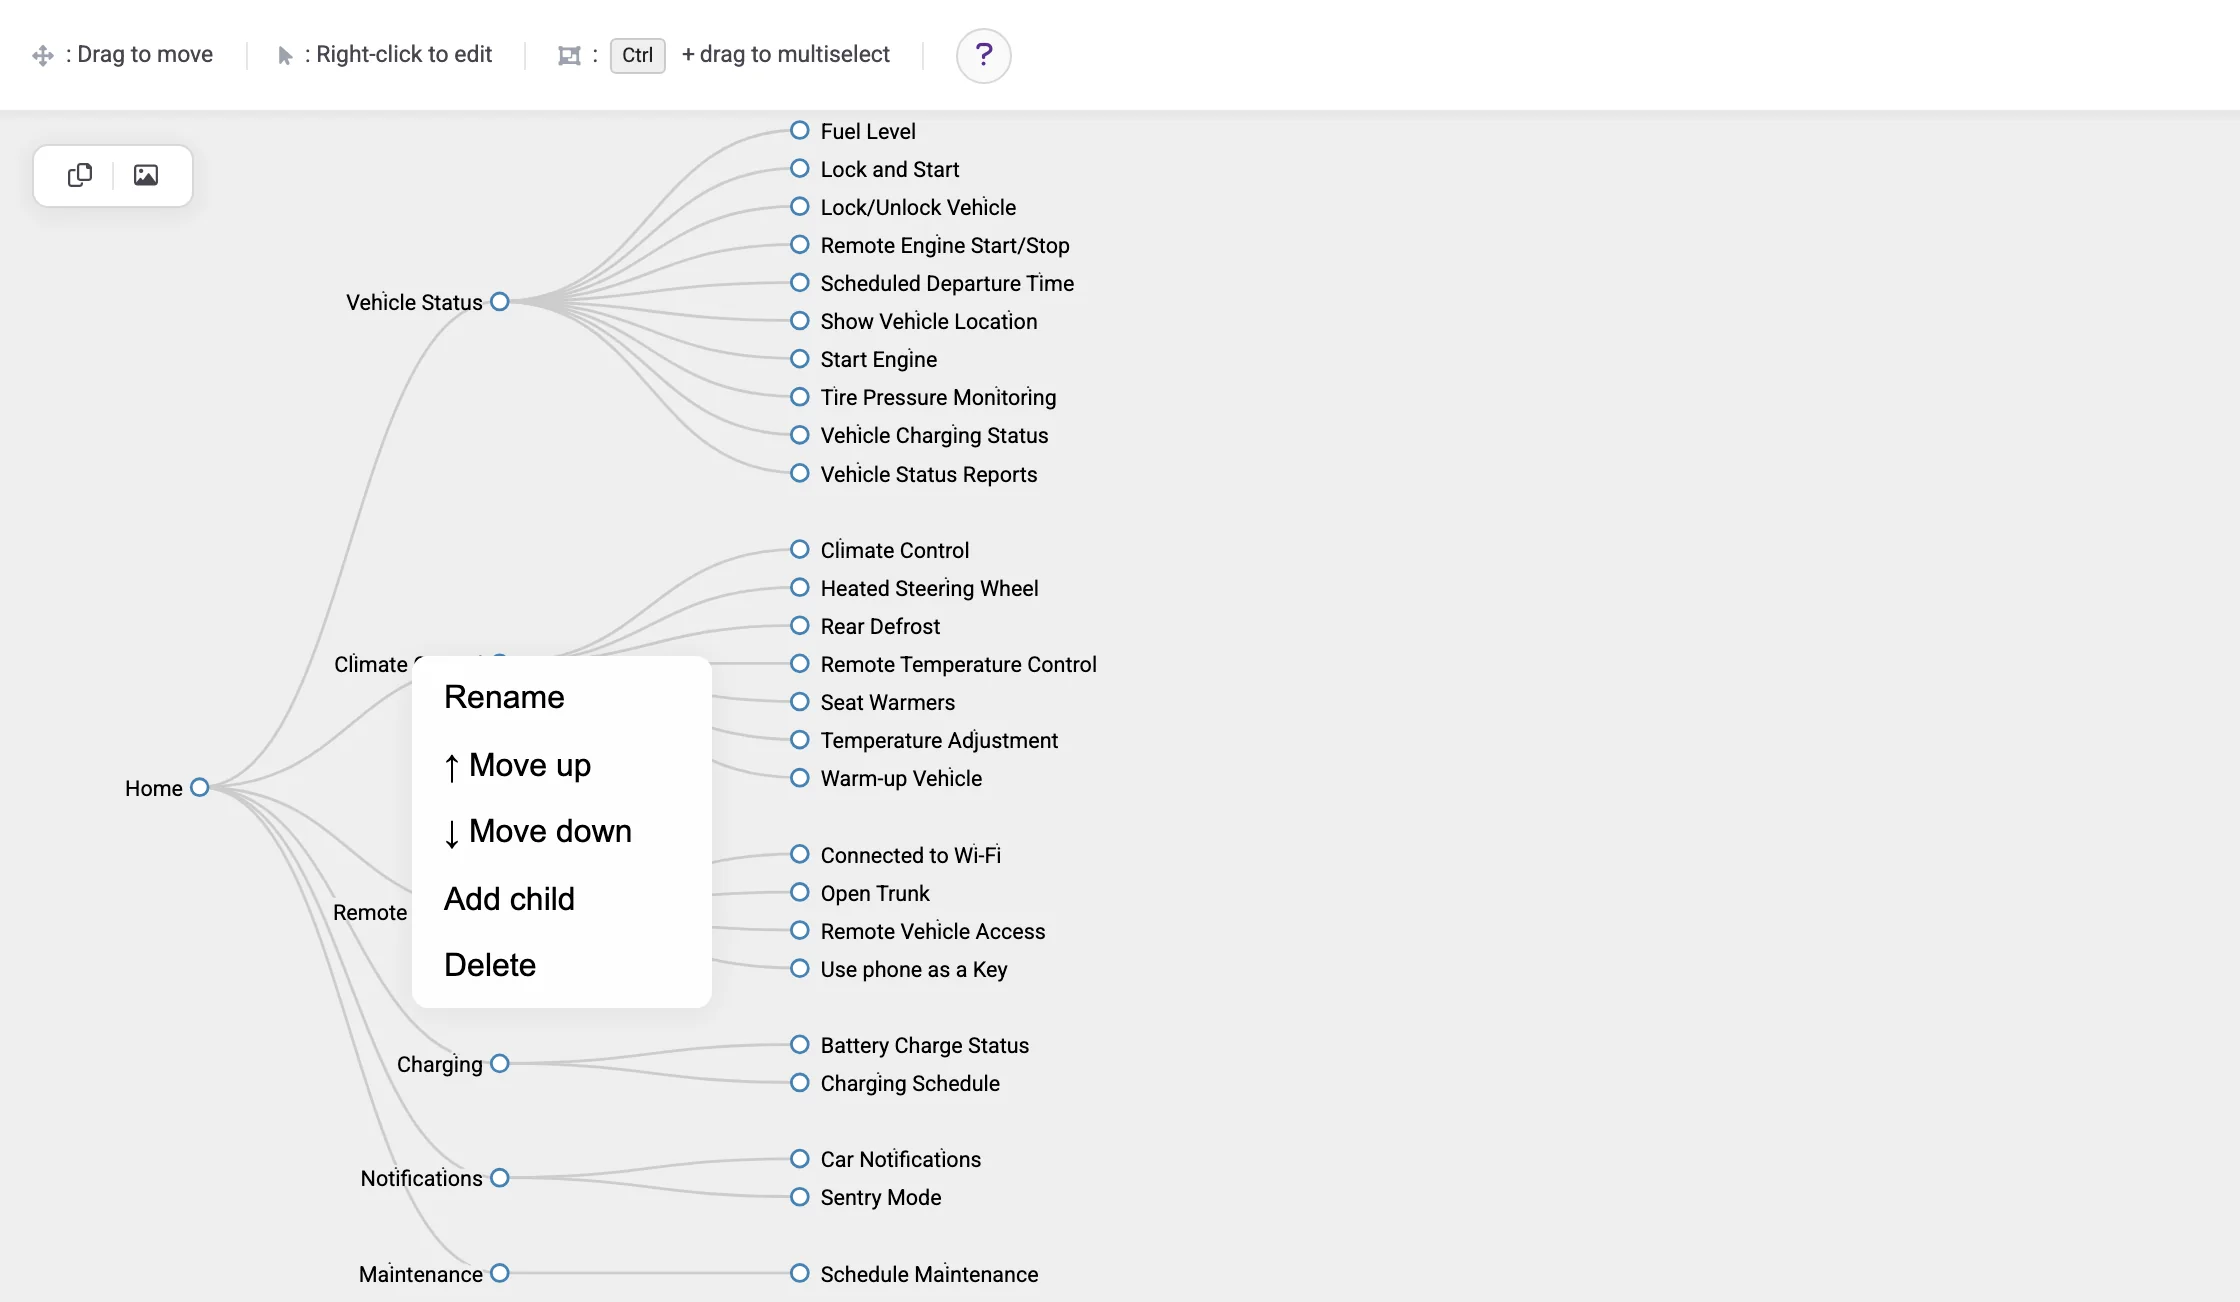2240x1302 pixels.
Task: Click the Start Engine node circle
Action: tap(800, 358)
